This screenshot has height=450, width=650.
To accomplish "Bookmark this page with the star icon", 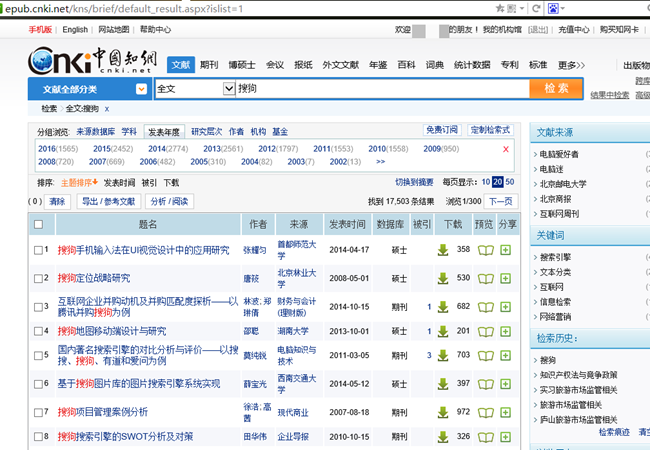I will 500,8.
